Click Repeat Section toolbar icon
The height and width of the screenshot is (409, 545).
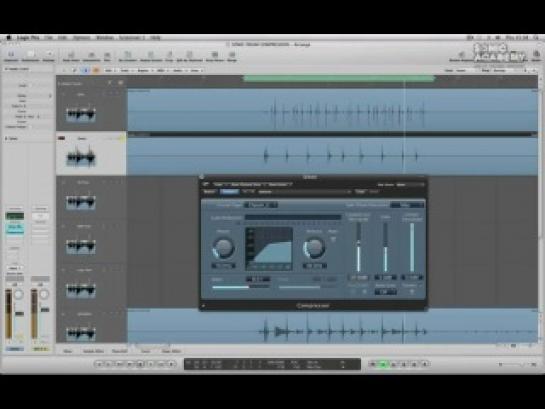[151, 56]
